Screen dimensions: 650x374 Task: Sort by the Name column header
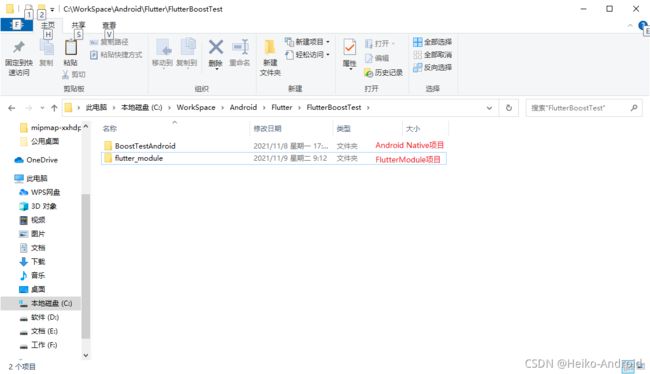pyautogui.click(x=110, y=129)
